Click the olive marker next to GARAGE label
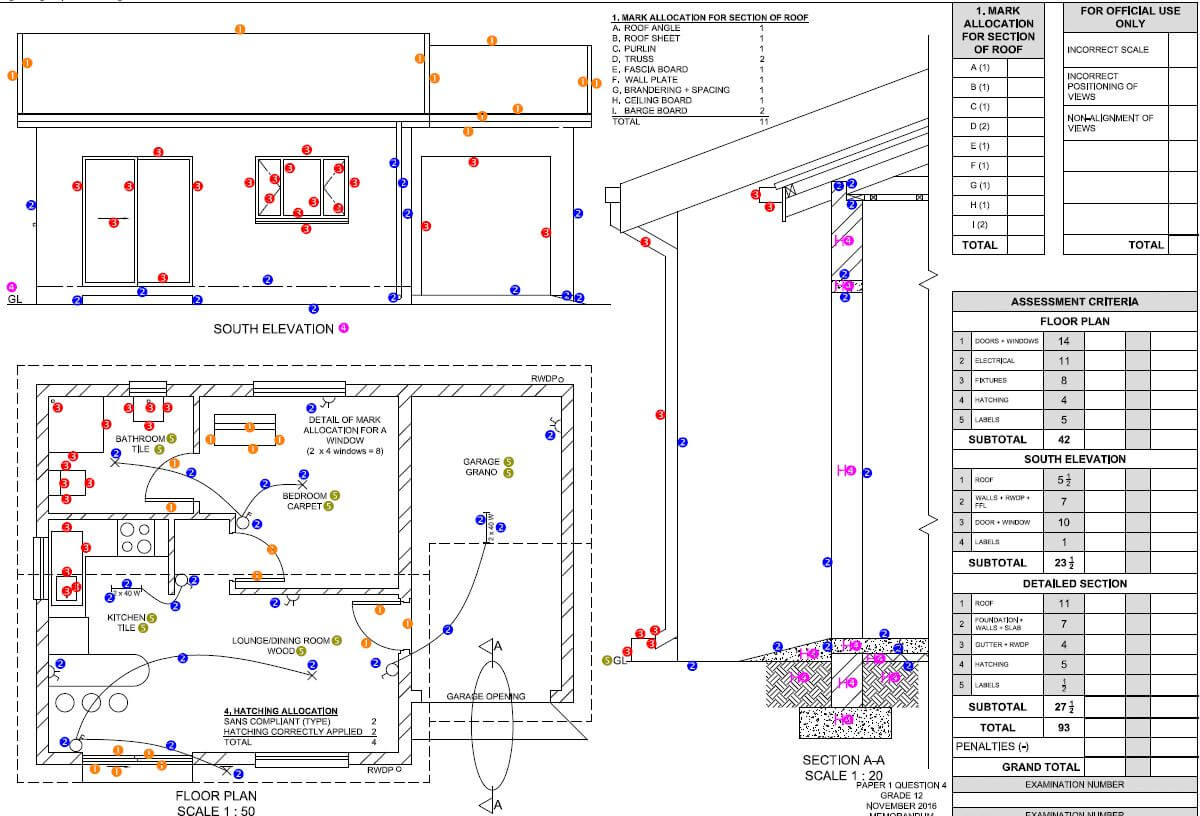This screenshot has height=816, width=1200. (508, 461)
